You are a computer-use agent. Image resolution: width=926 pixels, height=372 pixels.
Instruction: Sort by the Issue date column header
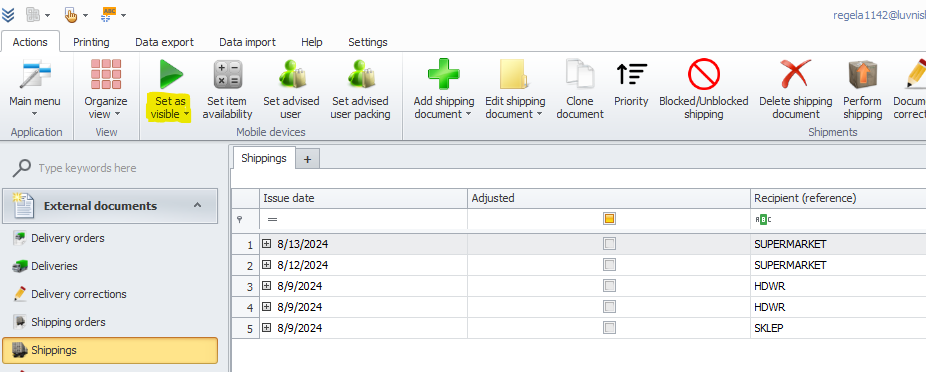point(364,198)
